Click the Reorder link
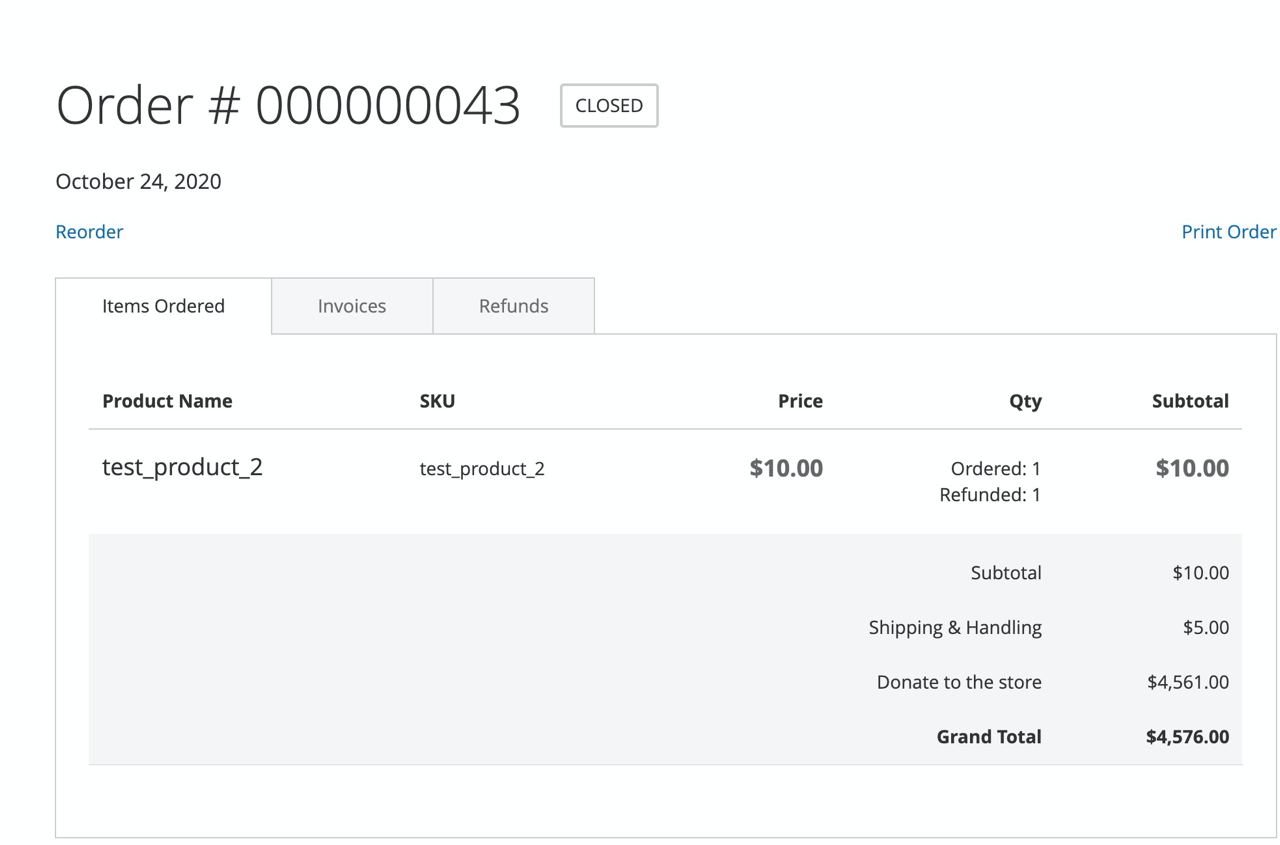Image resolution: width=1280 pixels, height=845 pixels. tap(89, 232)
